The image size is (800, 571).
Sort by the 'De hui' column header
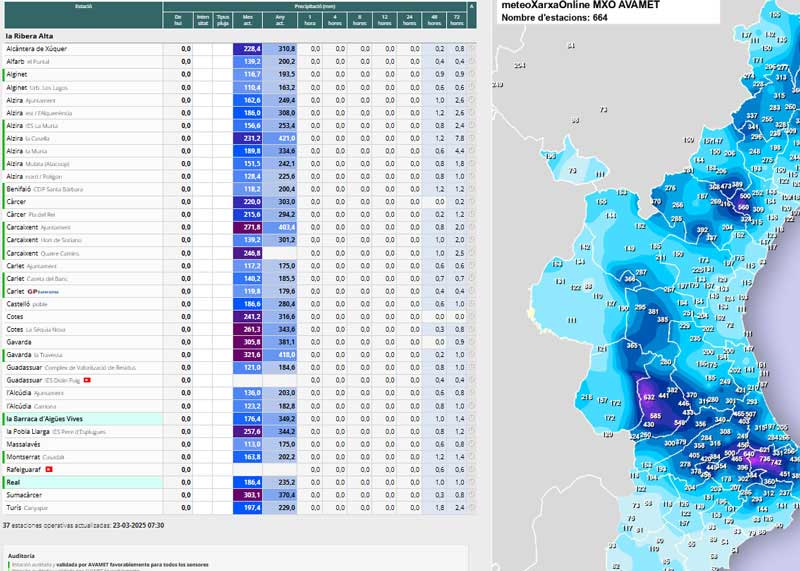click(178, 20)
